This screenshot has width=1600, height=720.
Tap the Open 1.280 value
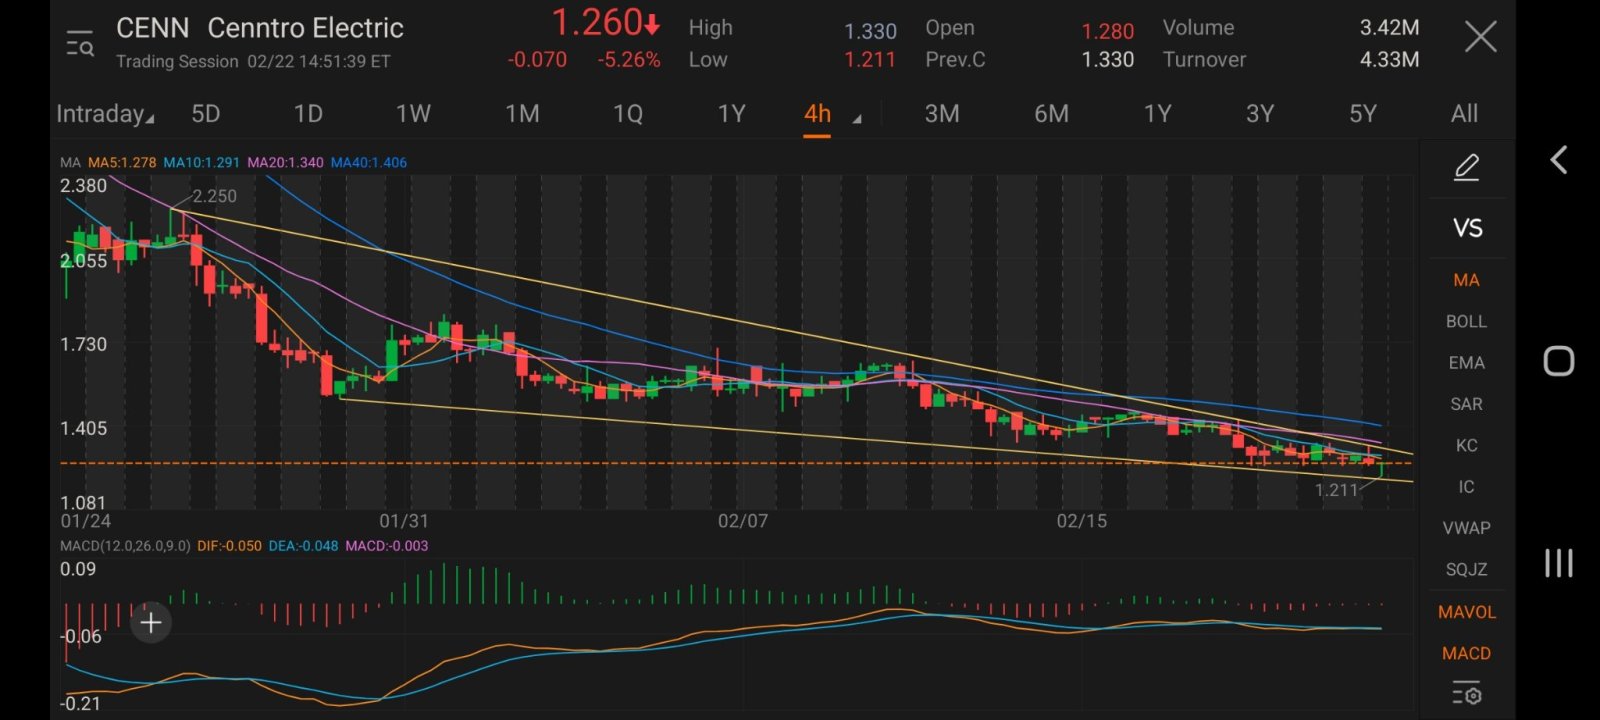pyautogui.click(x=1108, y=32)
